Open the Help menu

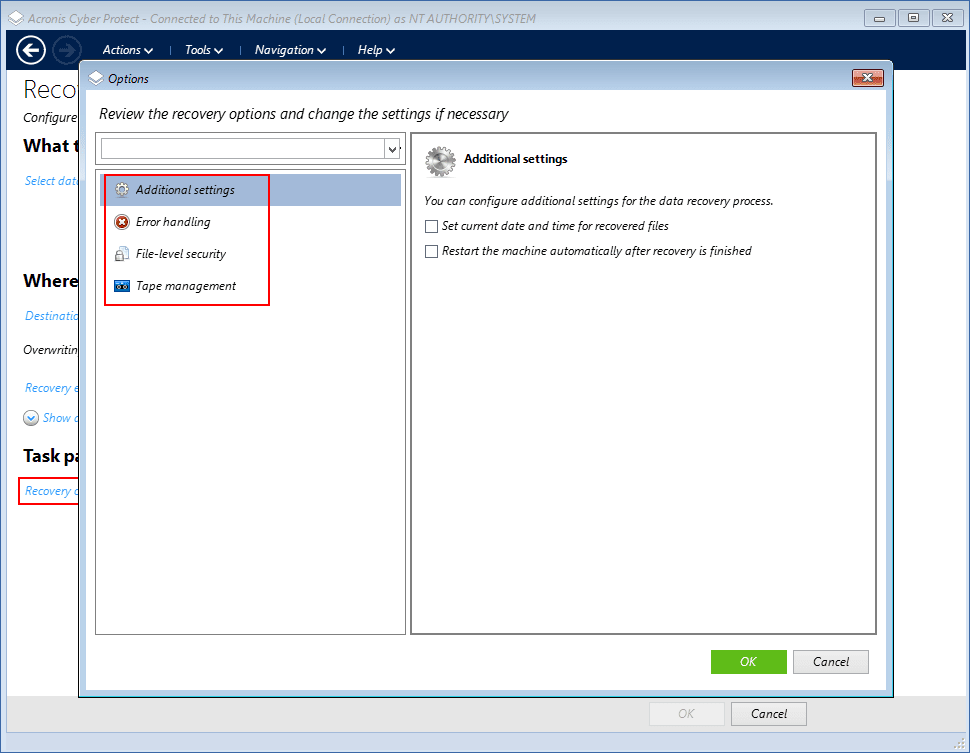pos(376,50)
